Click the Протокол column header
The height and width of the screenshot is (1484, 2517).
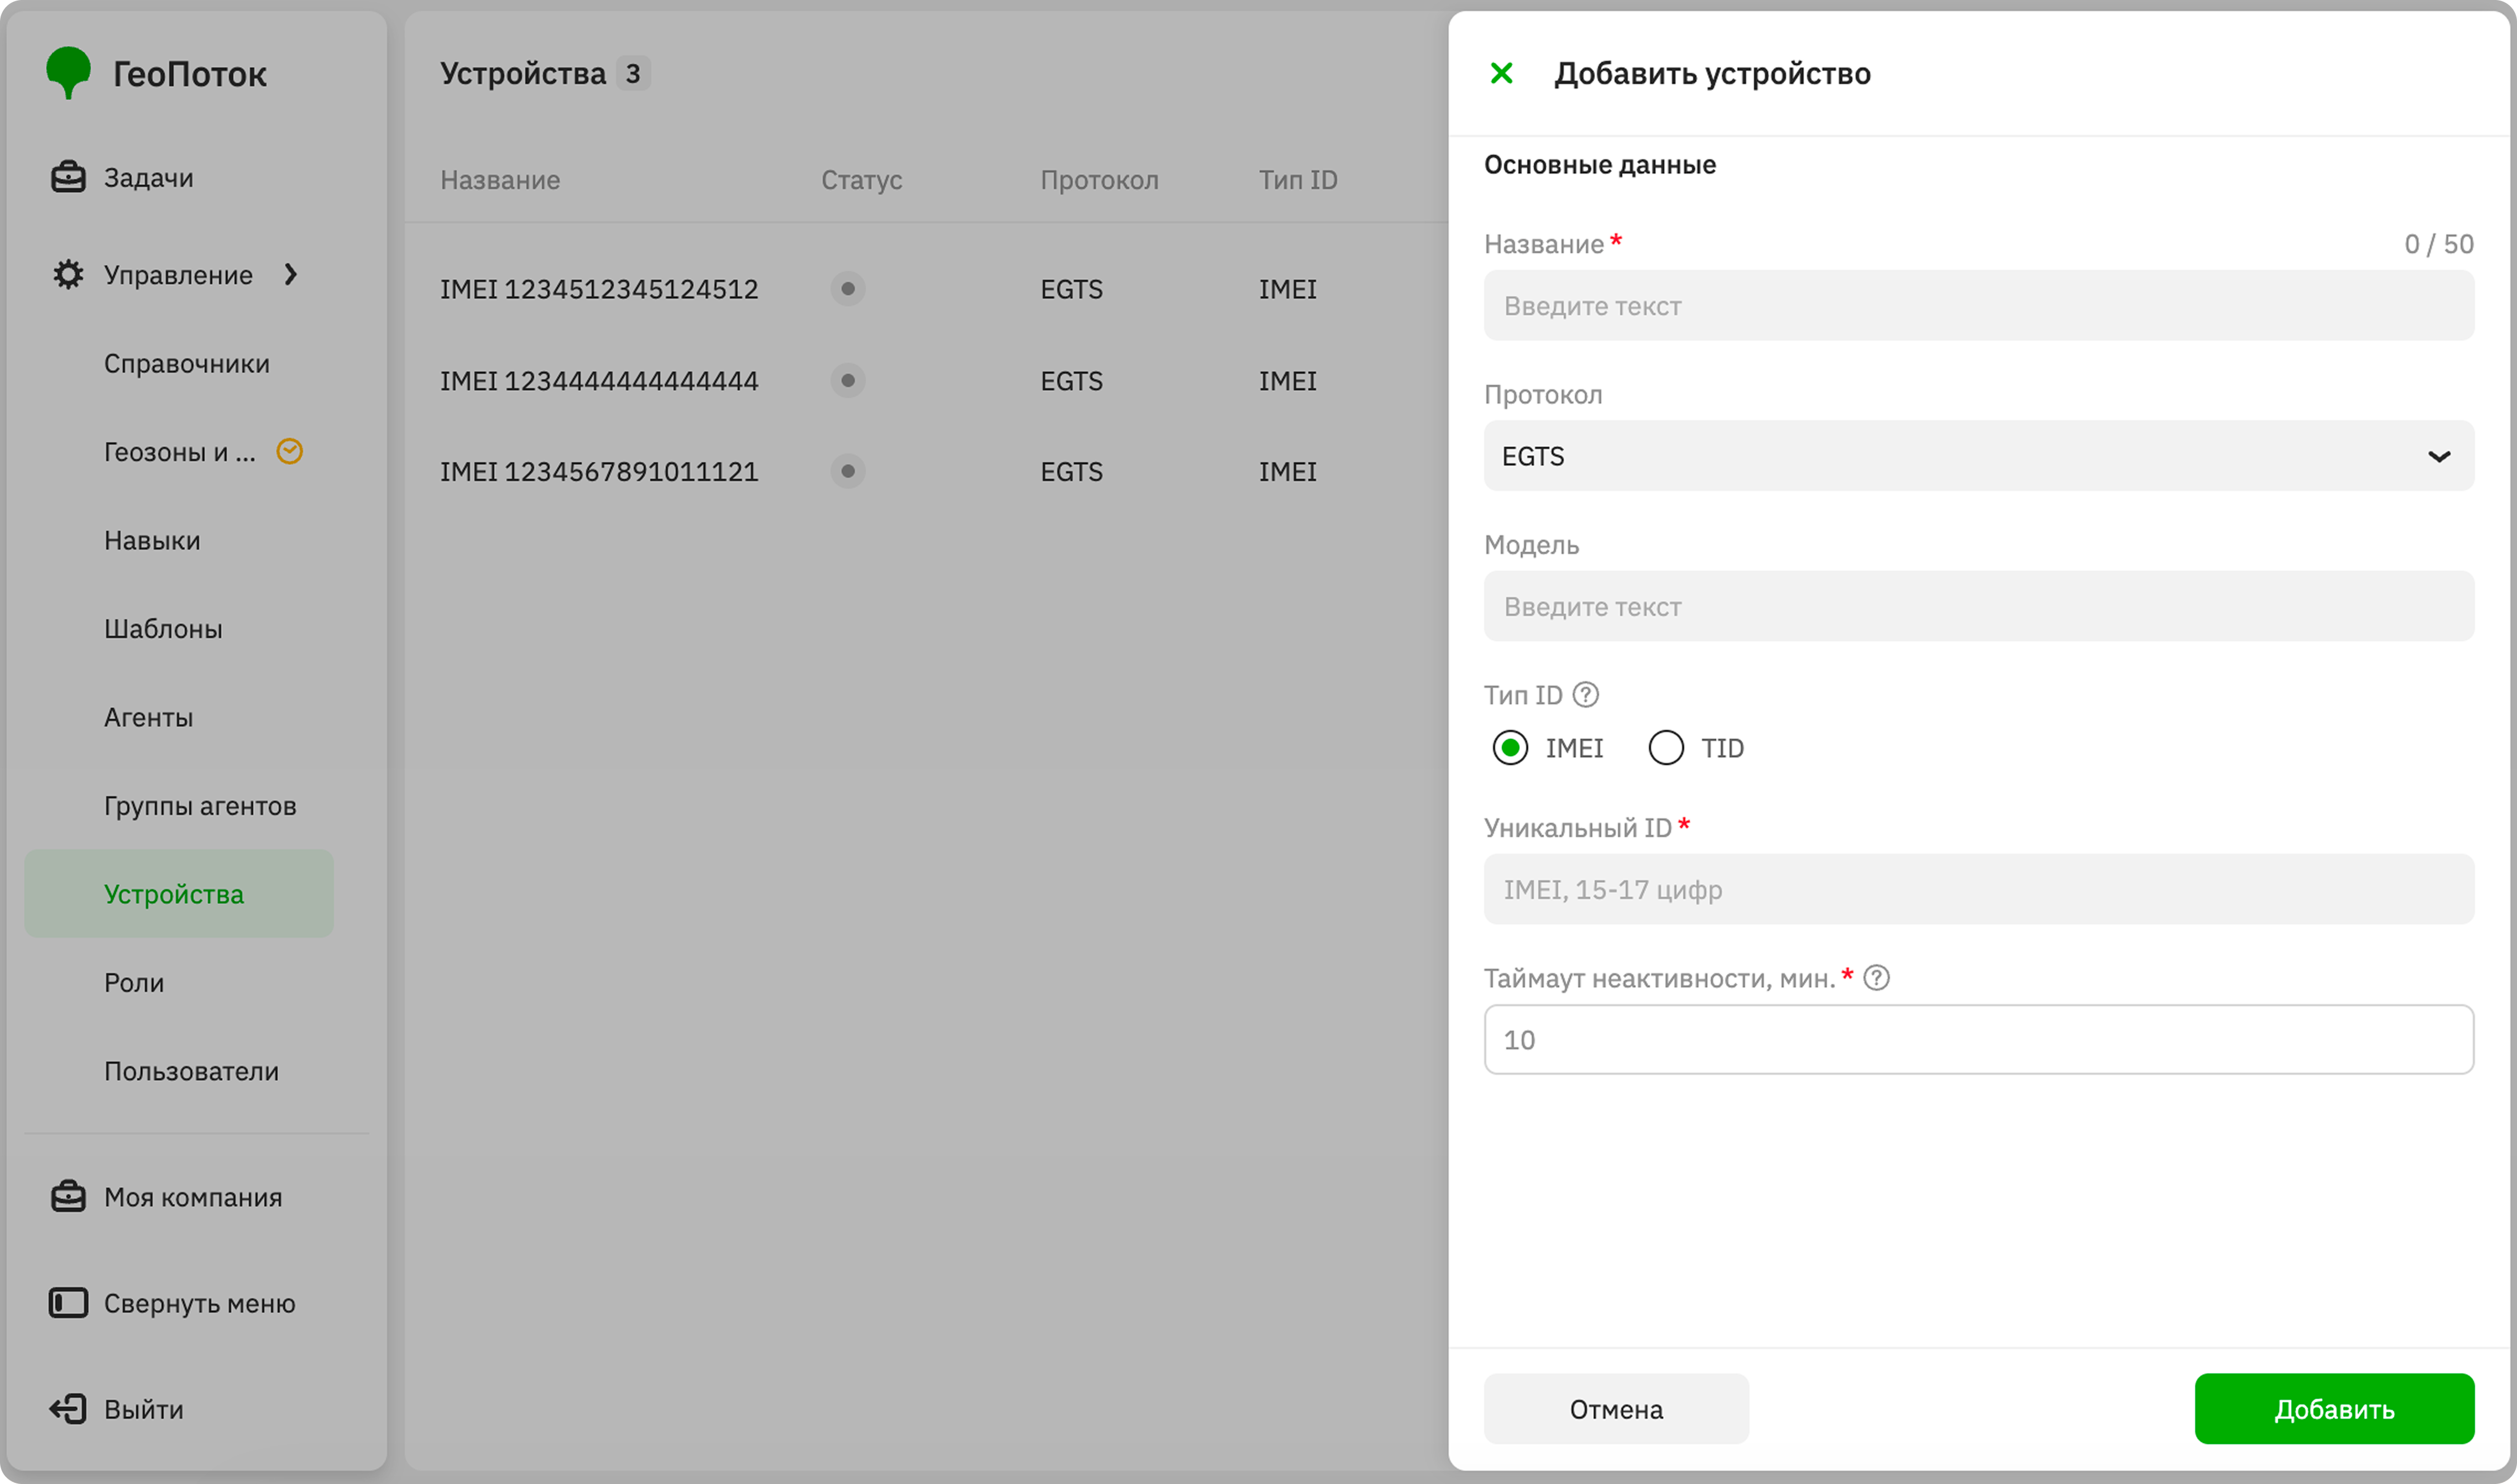(x=1099, y=180)
